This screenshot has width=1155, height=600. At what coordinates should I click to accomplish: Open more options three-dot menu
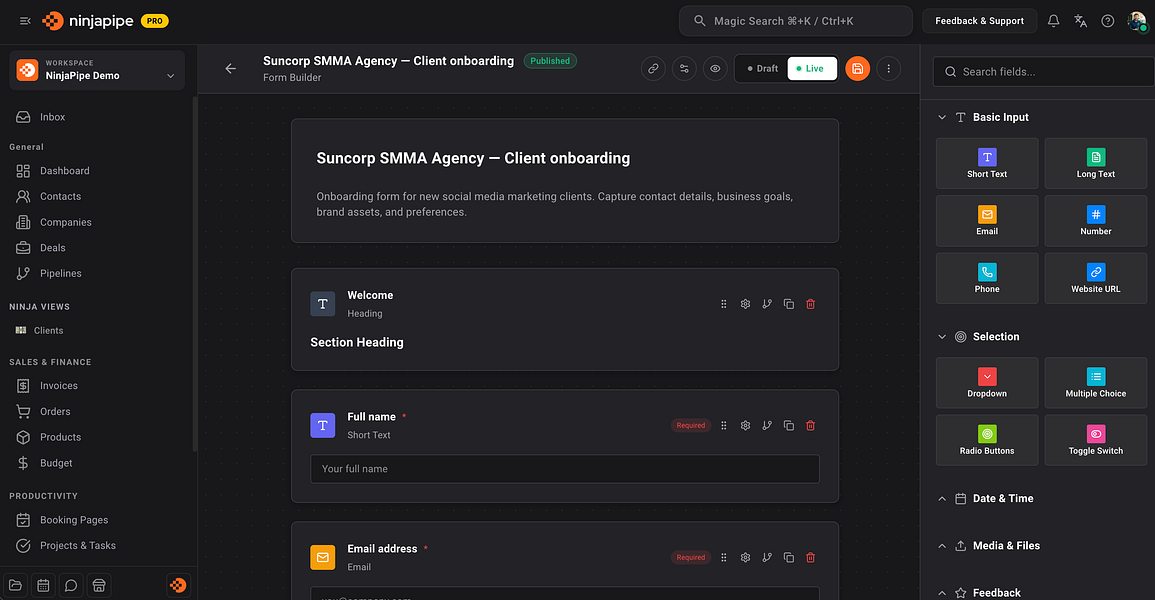[888, 68]
